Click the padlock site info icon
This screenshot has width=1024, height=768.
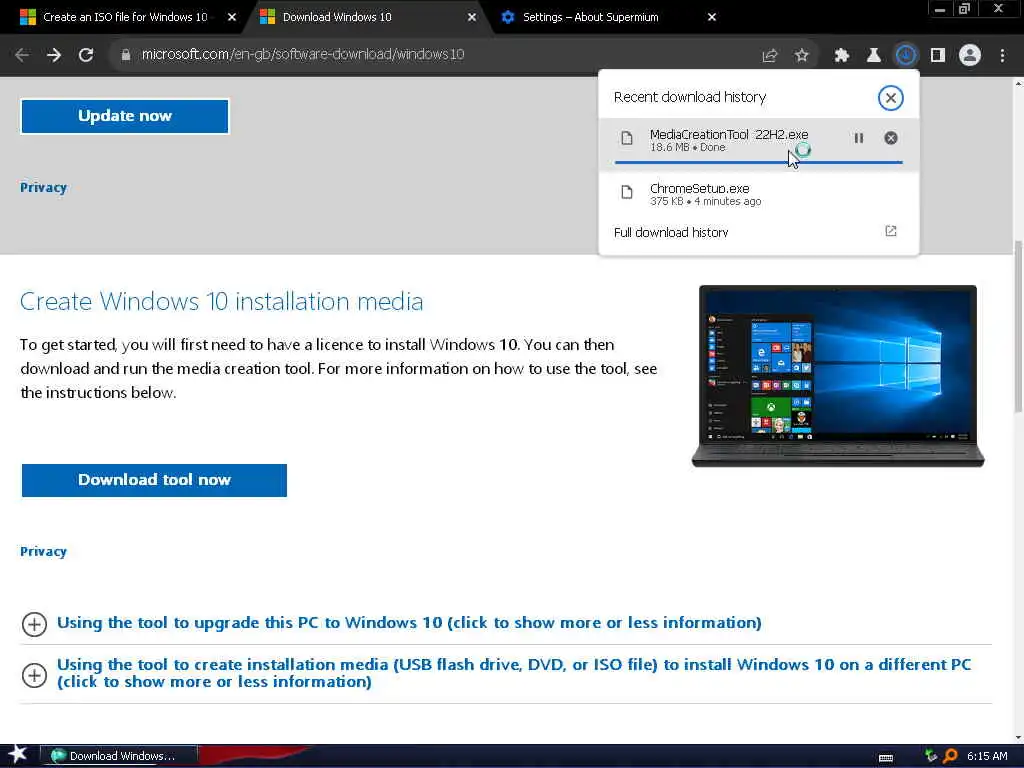click(x=126, y=55)
